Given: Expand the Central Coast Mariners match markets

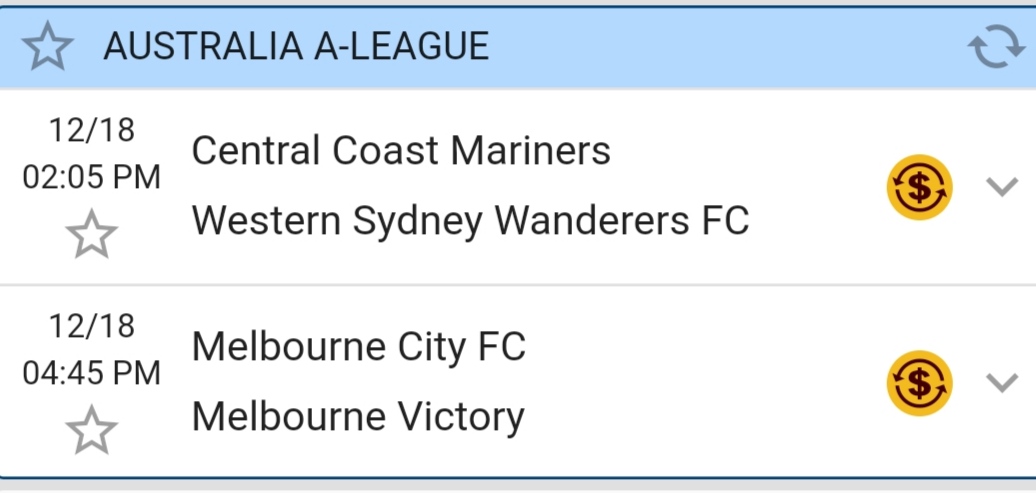Looking at the screenshot, I should pyautogui.click(x=1001, y=187).
